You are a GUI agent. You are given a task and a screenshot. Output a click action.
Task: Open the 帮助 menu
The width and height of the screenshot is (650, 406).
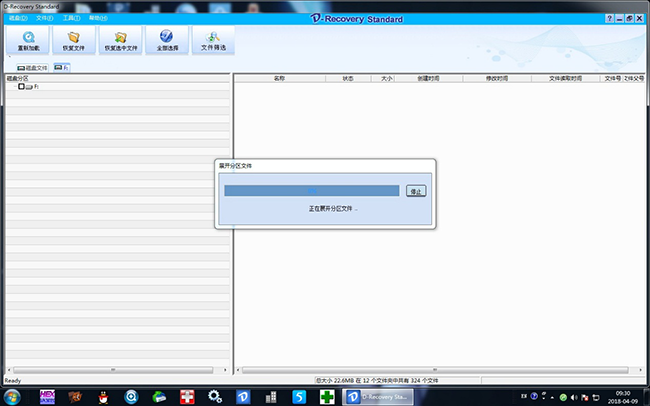pyautogui.click(x=98, y=18)
